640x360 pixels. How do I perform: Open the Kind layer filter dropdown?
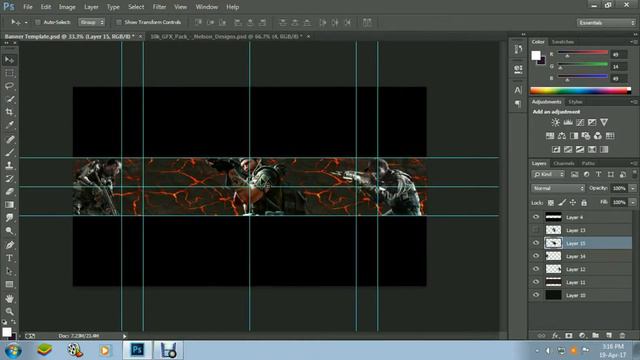click(548, 174)
